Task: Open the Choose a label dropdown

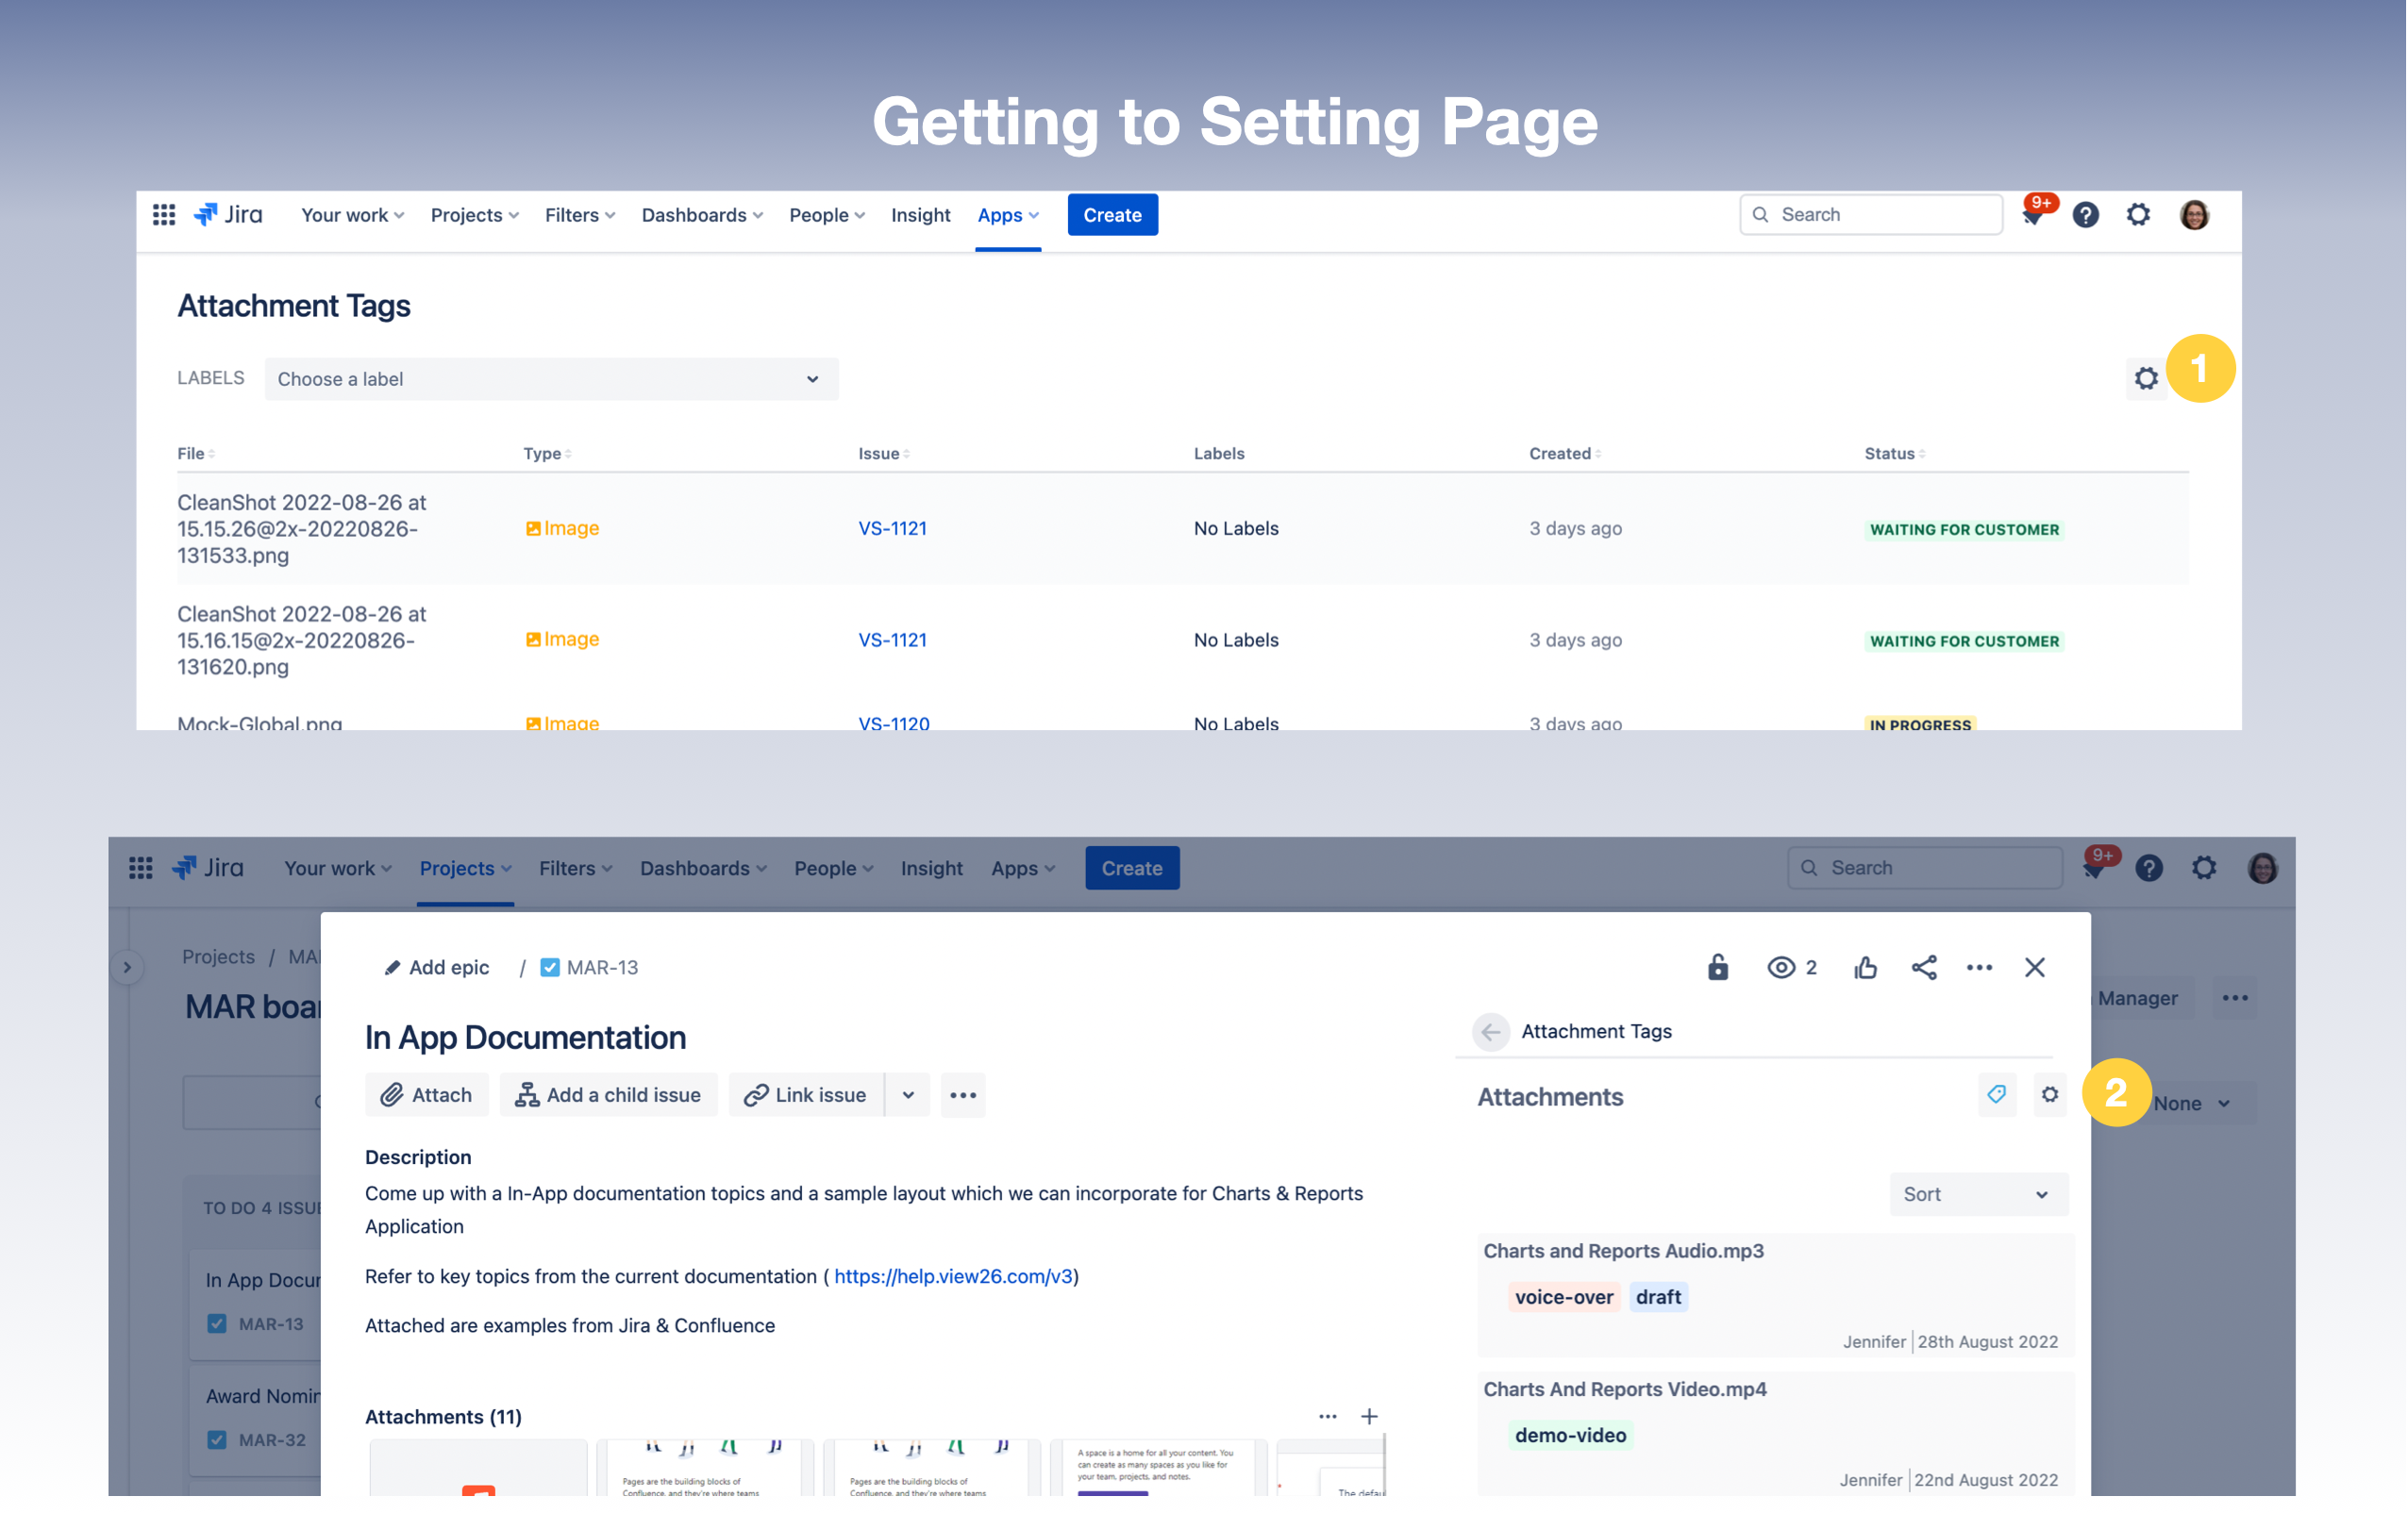Action: pyautogui.click(x=550, y=379)
